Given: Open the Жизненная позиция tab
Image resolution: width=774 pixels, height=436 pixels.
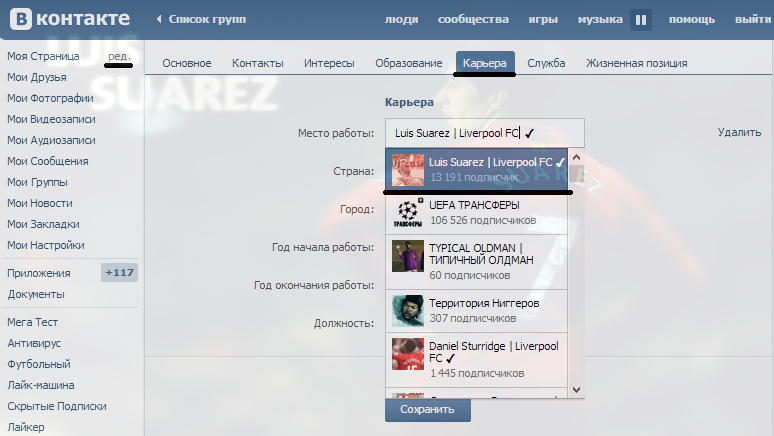Looking at the screenshot, I should coord(637,63).
